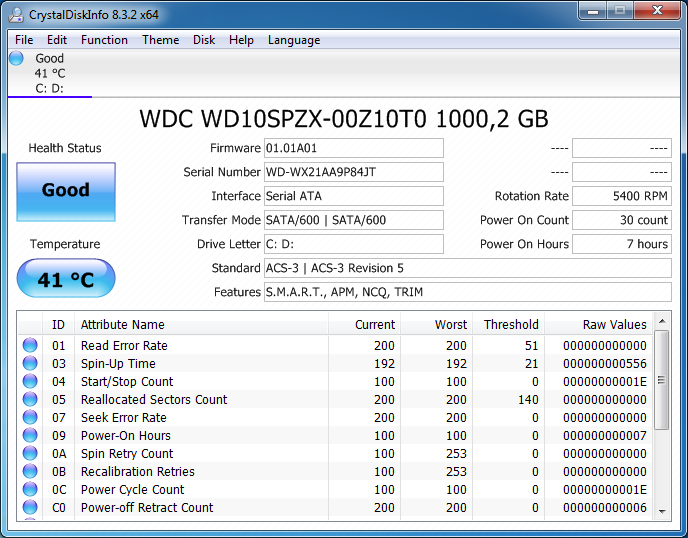
Task: Select the Power Cycle Count attribute name
Action: pyautogui.click(x=133, y=489)
